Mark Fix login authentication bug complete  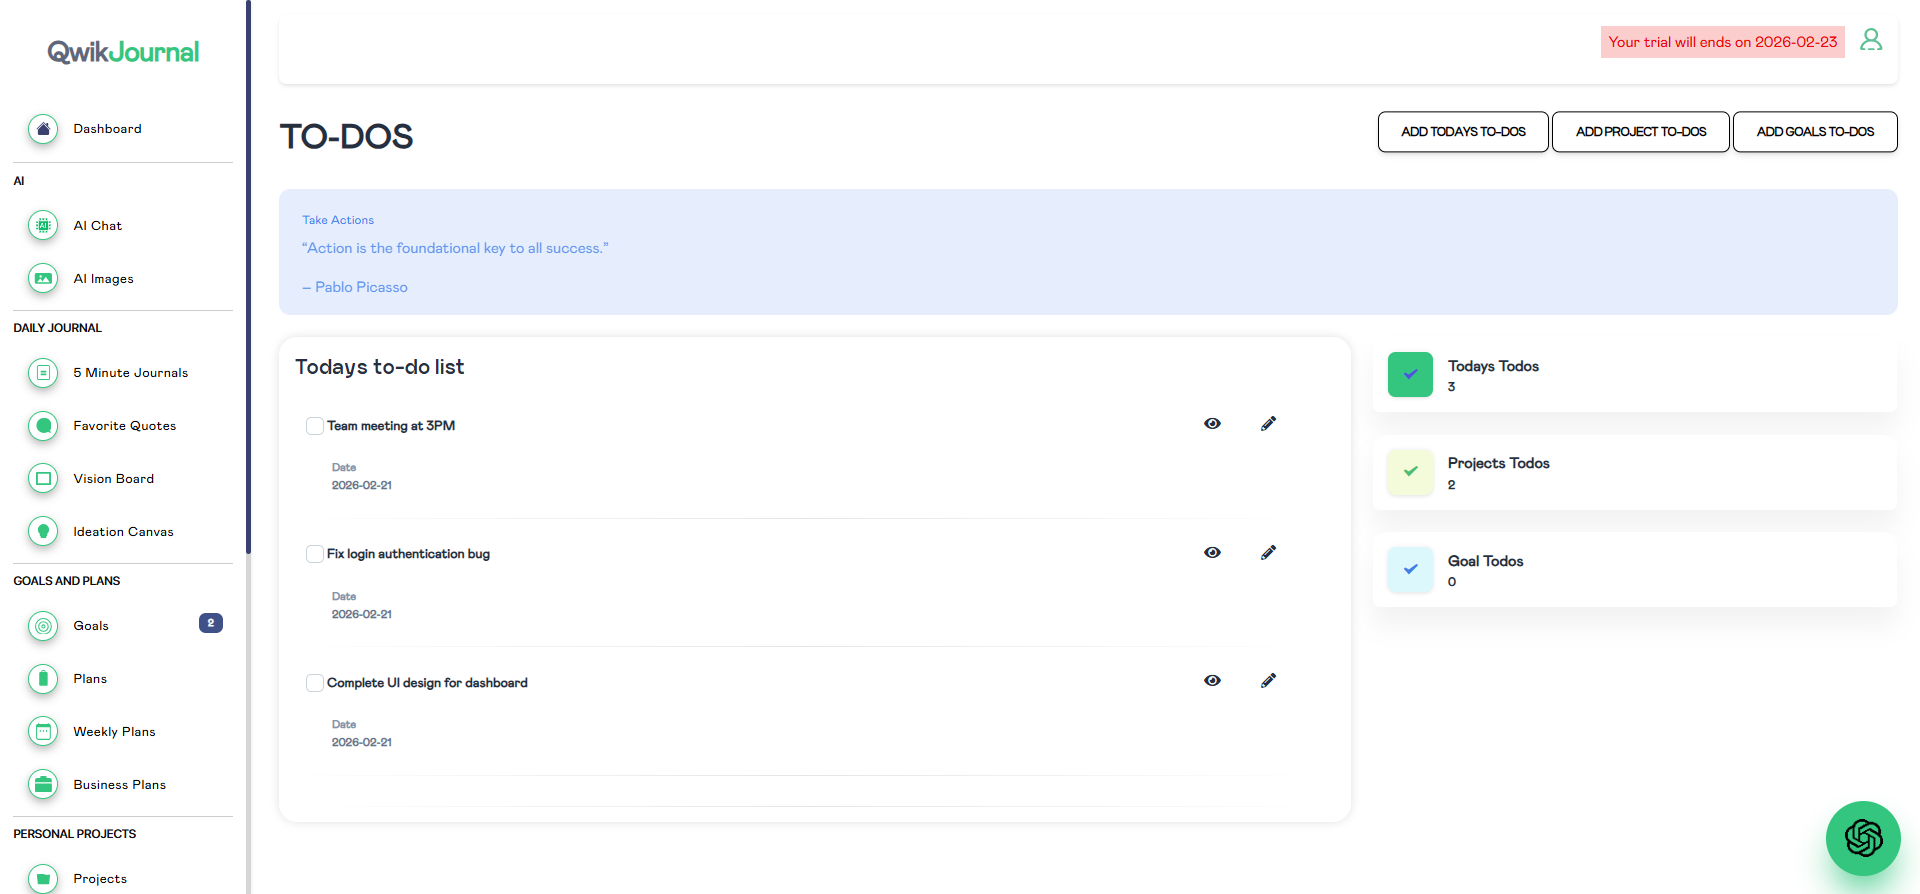tap(315, 554)
